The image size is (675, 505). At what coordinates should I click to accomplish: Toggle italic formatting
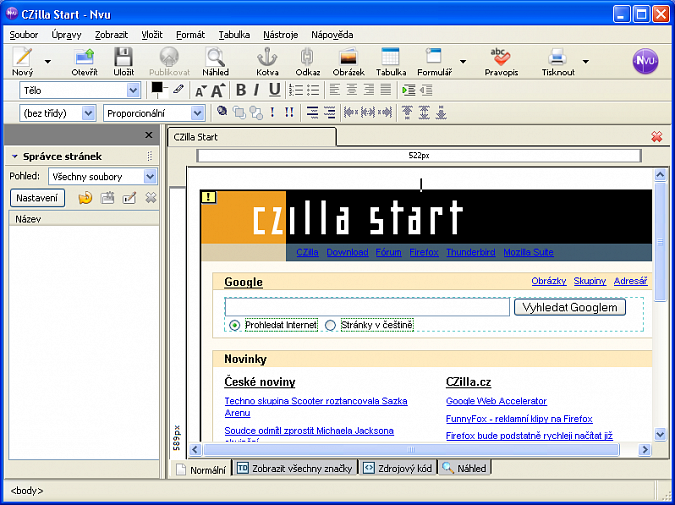(257, 90)
